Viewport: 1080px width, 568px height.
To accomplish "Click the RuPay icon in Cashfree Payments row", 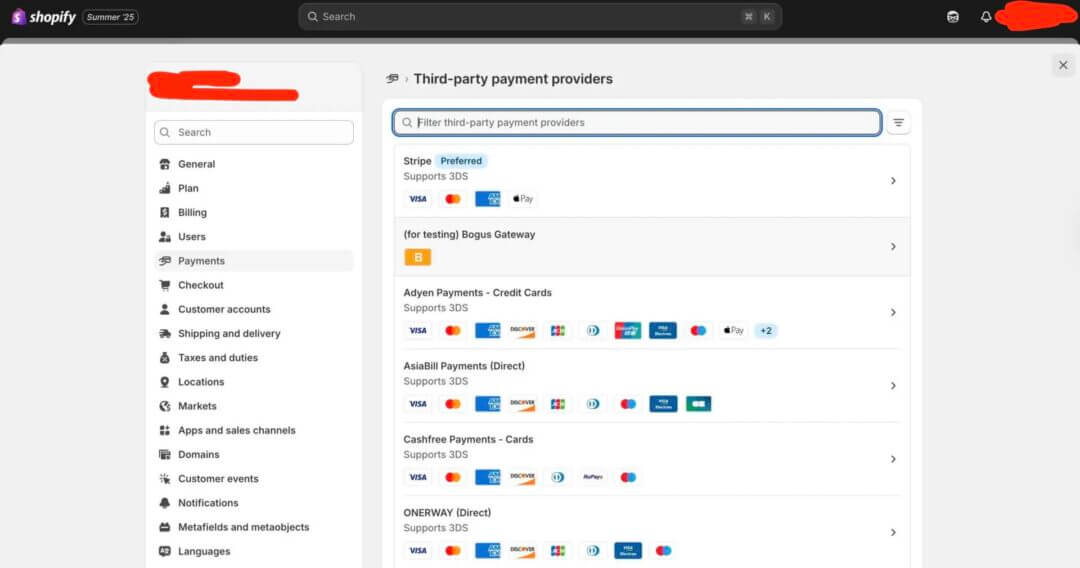I will coord(593,477).
